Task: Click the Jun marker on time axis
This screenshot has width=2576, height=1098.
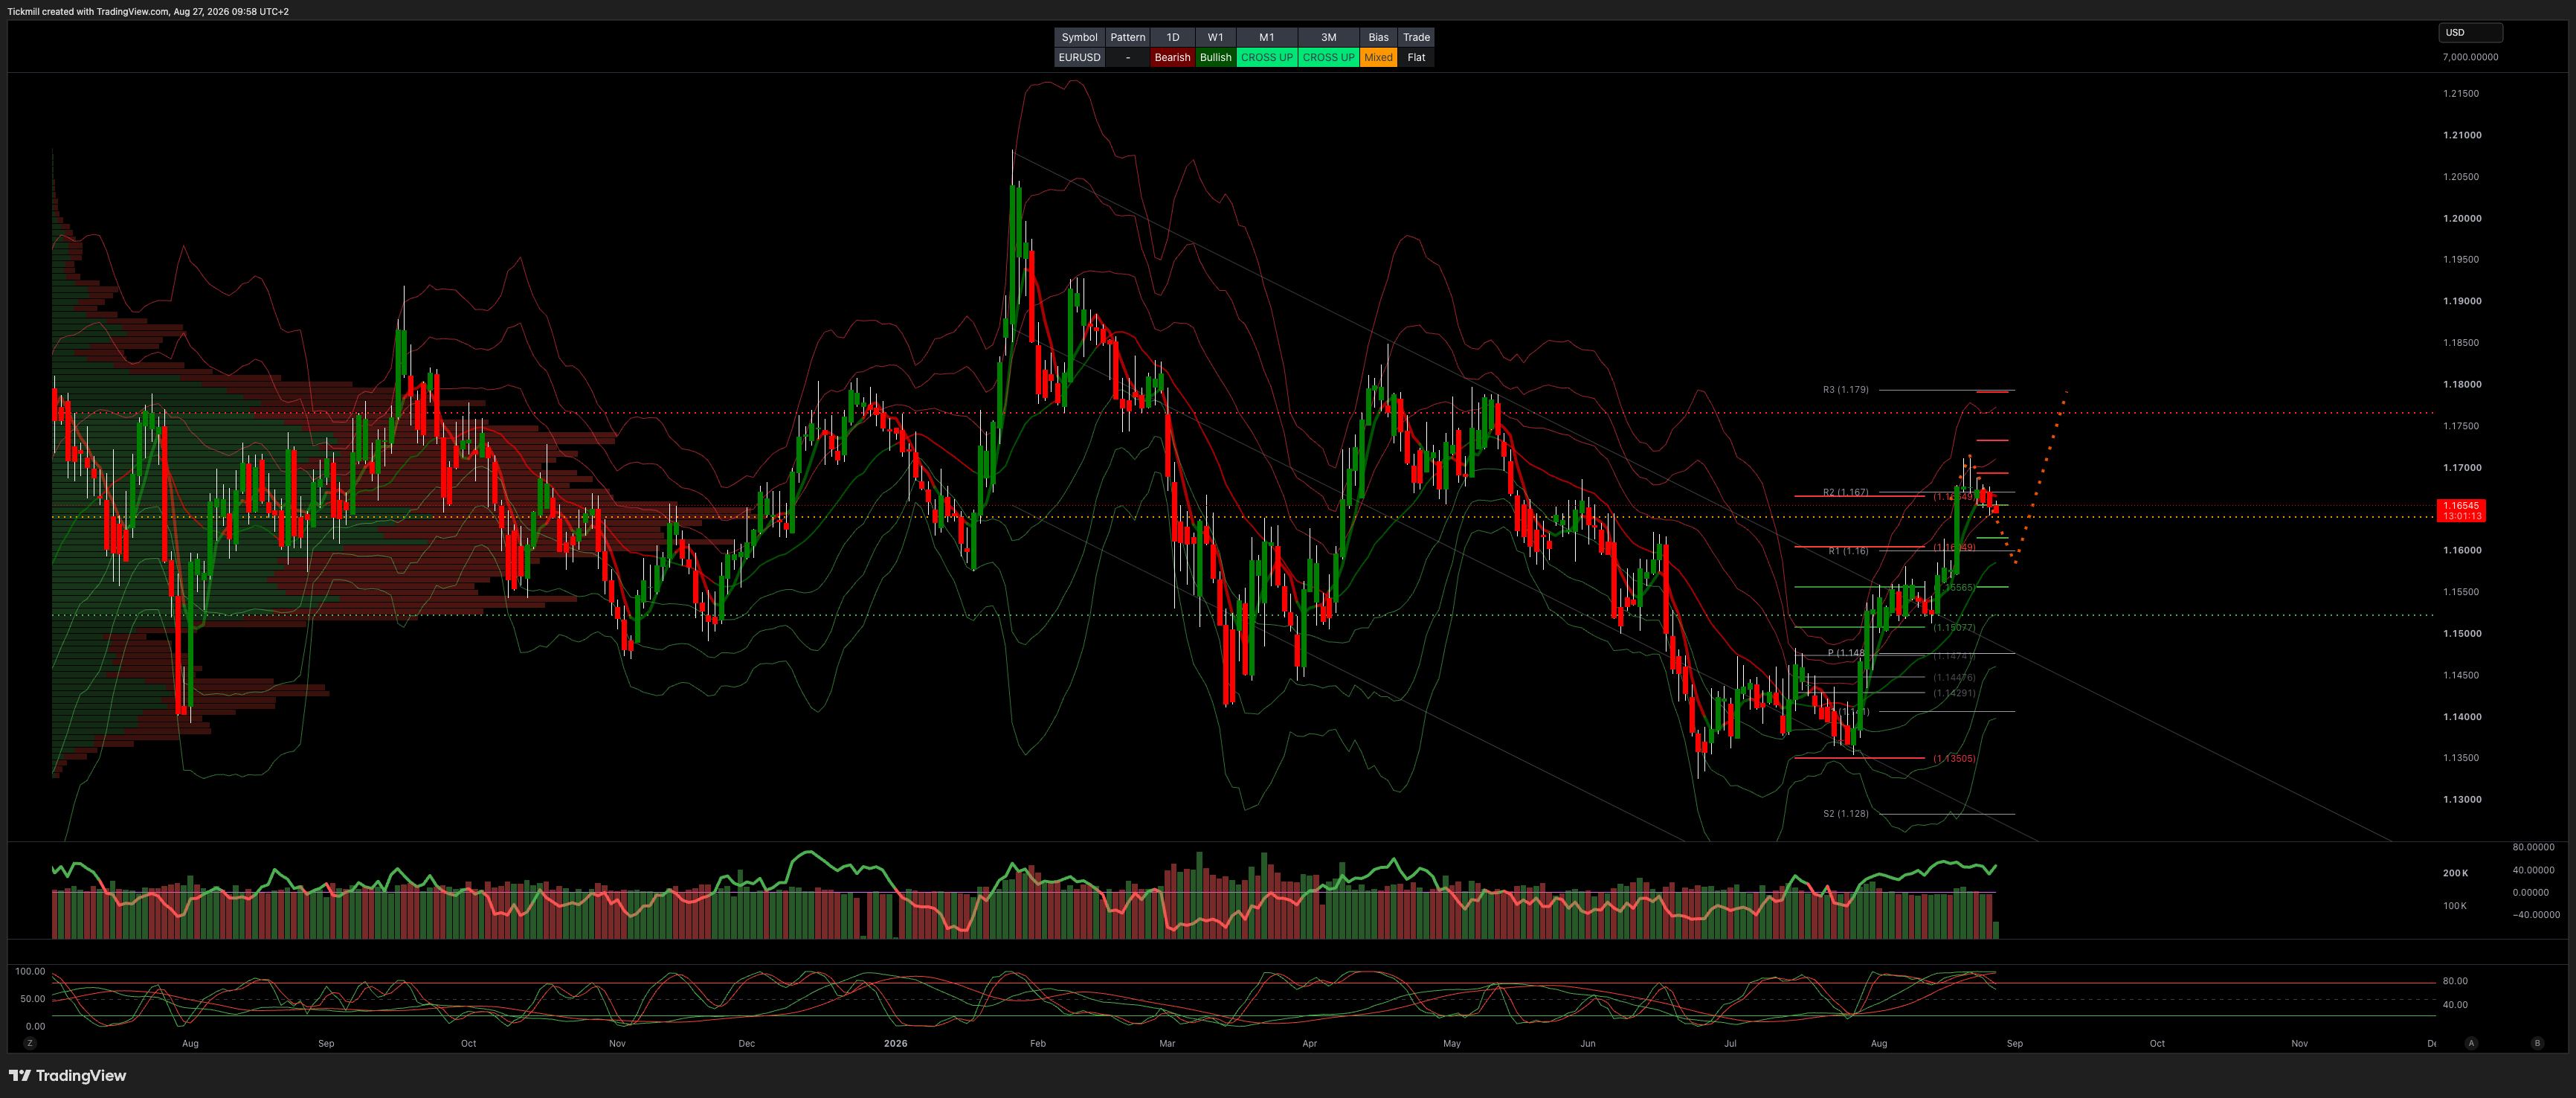Action: 1588,1043
